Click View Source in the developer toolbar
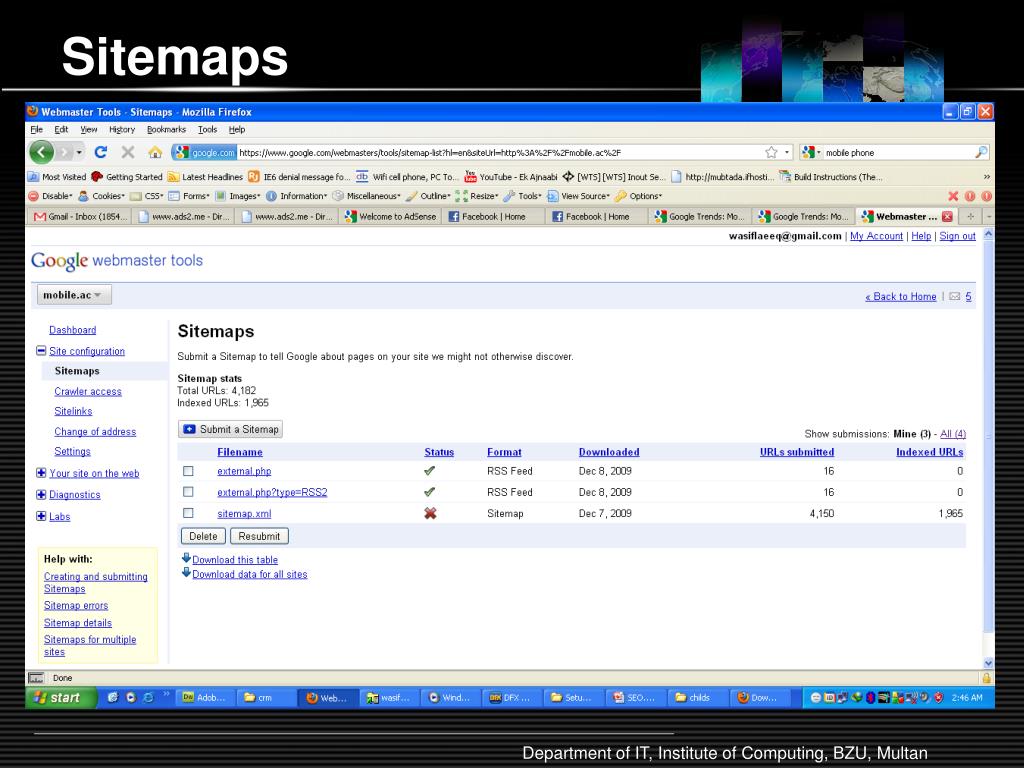The height and width of the screenshot is (768, 1024). tap(579, 196)
